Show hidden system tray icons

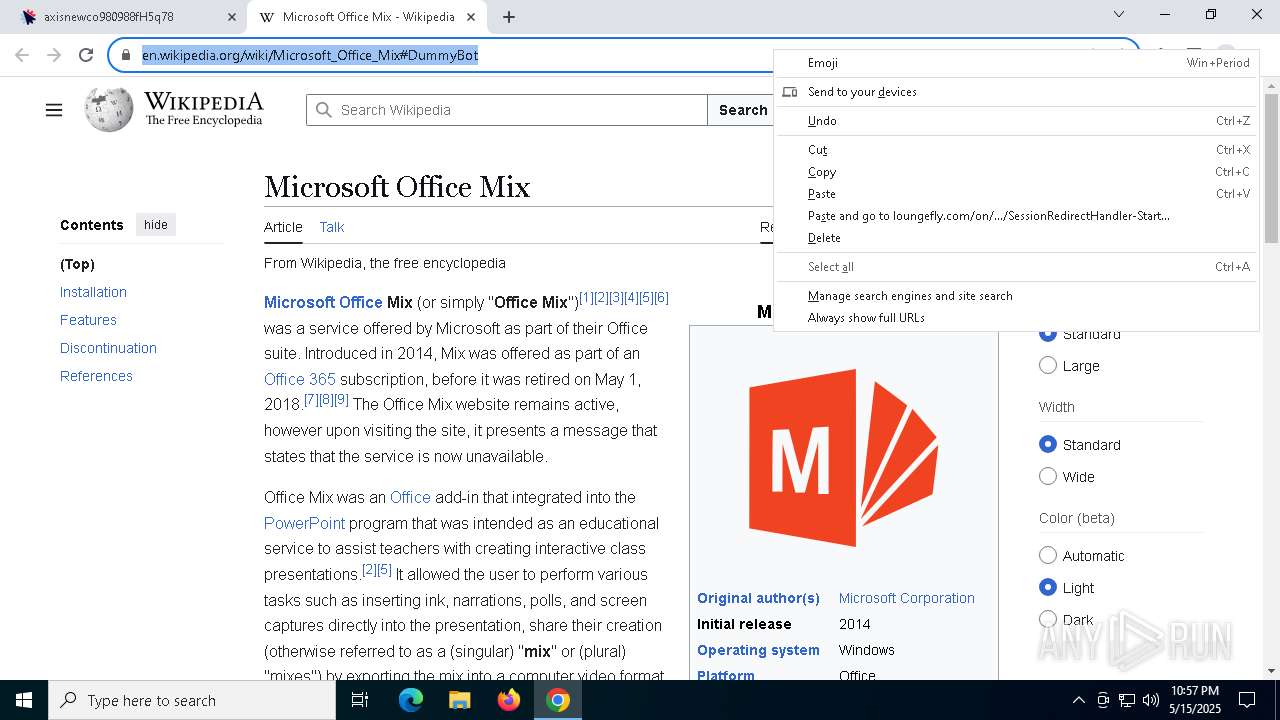pyautogui.click(x=1078, y=700)
